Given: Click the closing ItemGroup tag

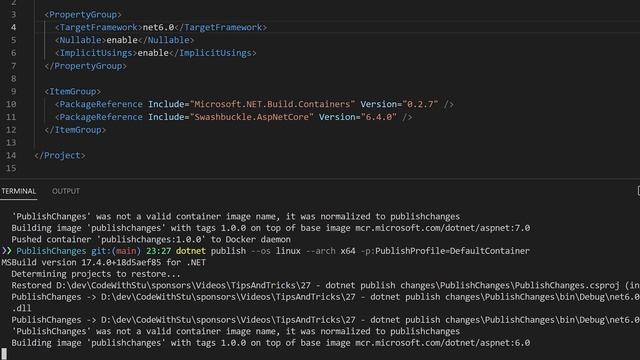Looking at the screenshot, I should click(75, 130).
